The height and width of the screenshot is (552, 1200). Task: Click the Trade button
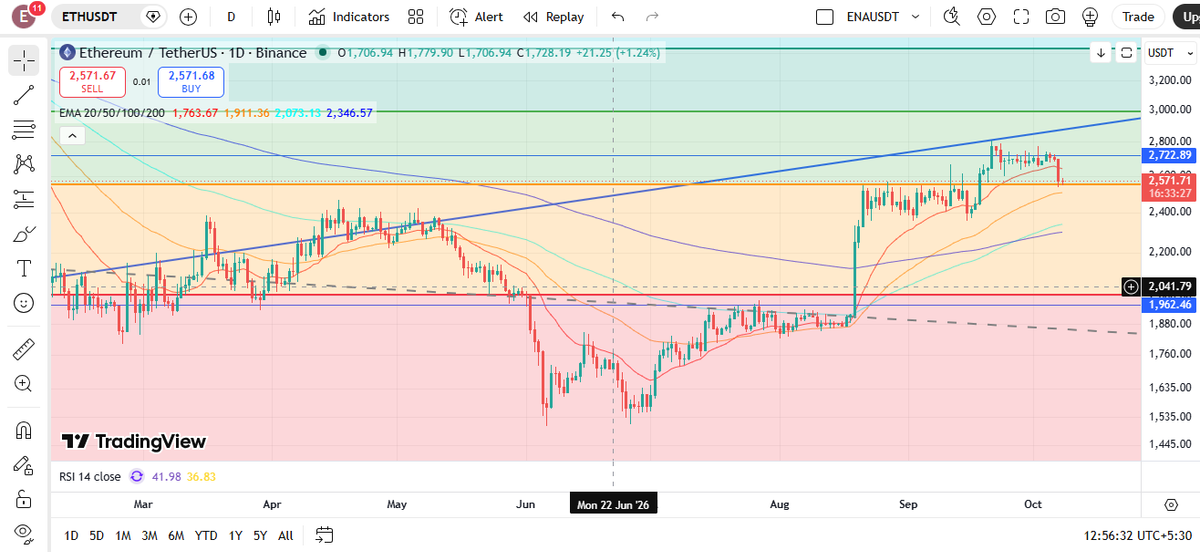click(1137, 17)
